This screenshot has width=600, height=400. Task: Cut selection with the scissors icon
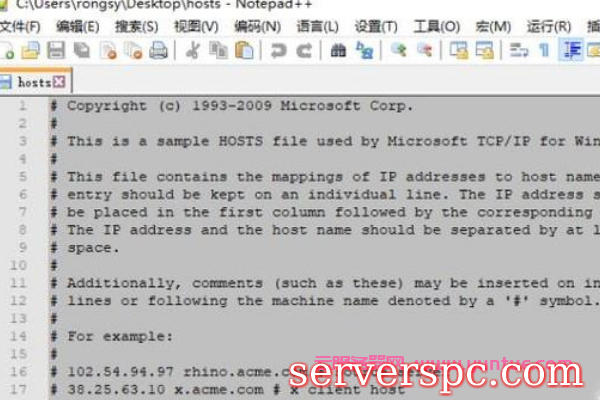192,51
